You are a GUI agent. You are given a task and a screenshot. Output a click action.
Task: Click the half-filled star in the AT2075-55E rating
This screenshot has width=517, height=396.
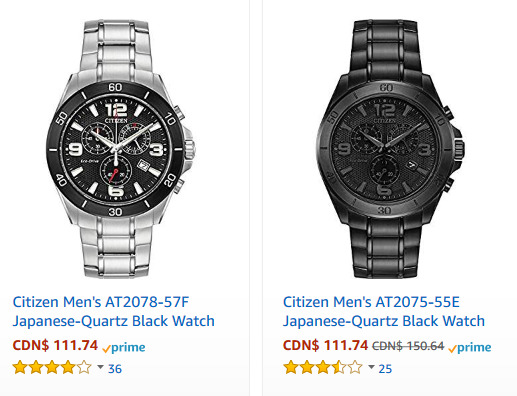pos(339,368)
